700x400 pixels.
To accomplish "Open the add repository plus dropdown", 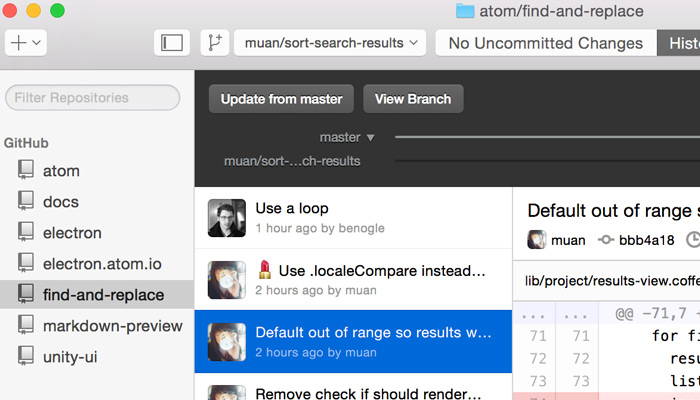I will 26,43.
